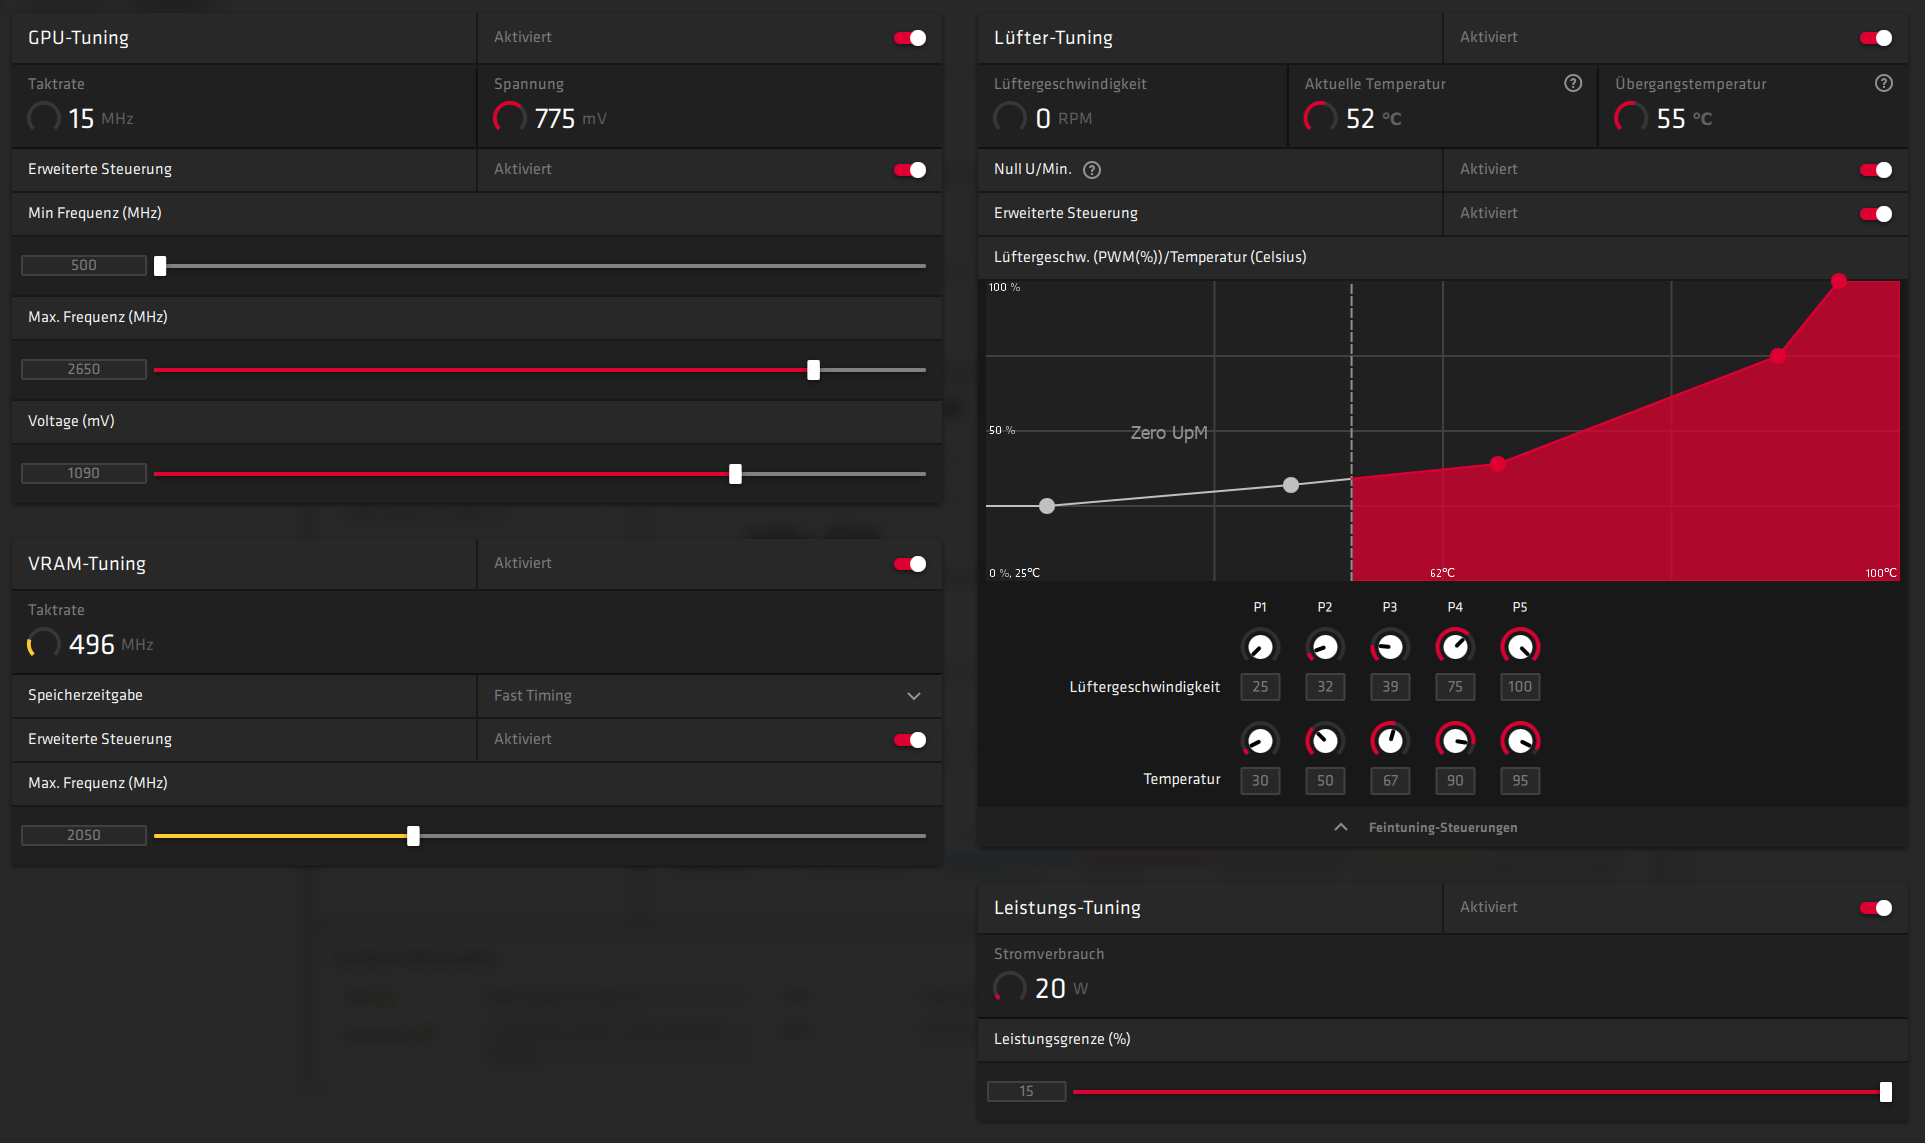The image size is (1925, 1143).
Task: Click the Übergangstemperatur help icon
Action: [x=1884, y=84]
